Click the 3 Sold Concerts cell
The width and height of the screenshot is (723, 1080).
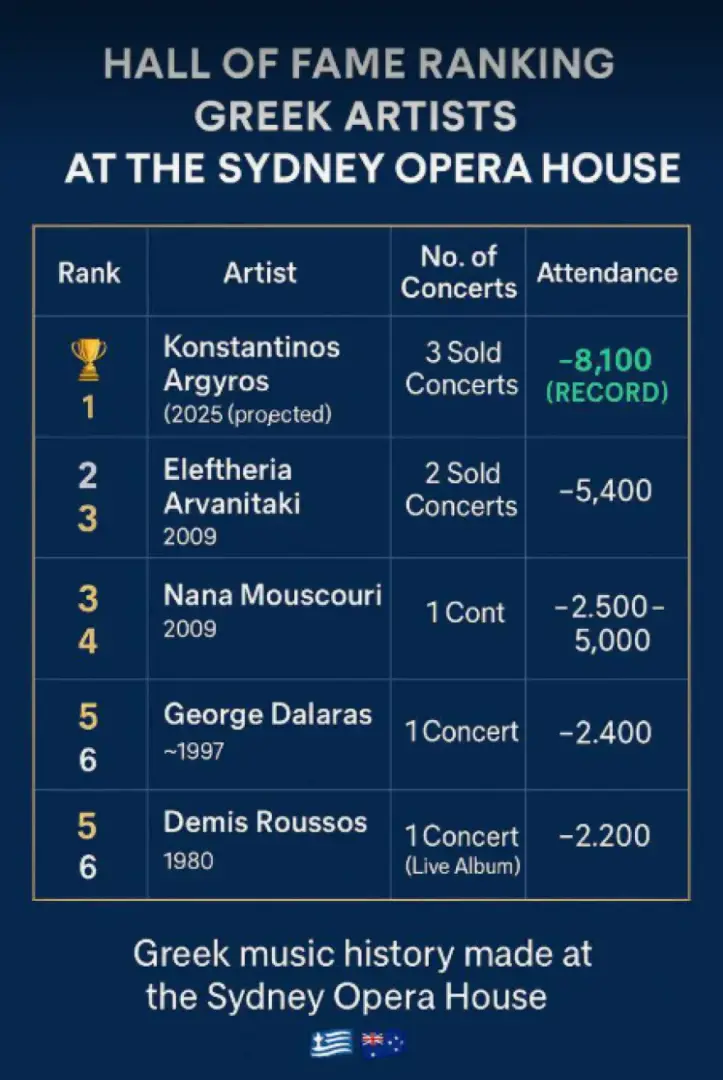[x=461, y=368]
